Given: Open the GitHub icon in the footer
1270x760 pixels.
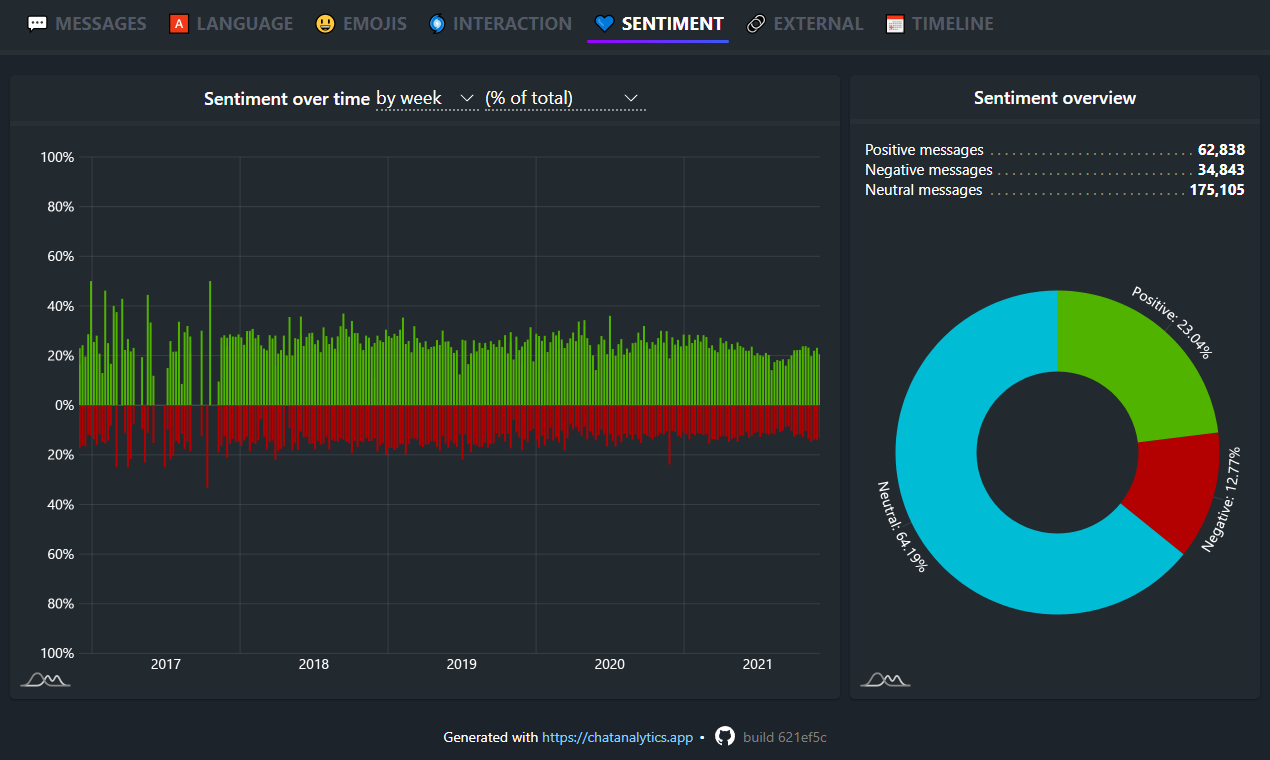Looking at the screenshot, I should click(723, 737).
